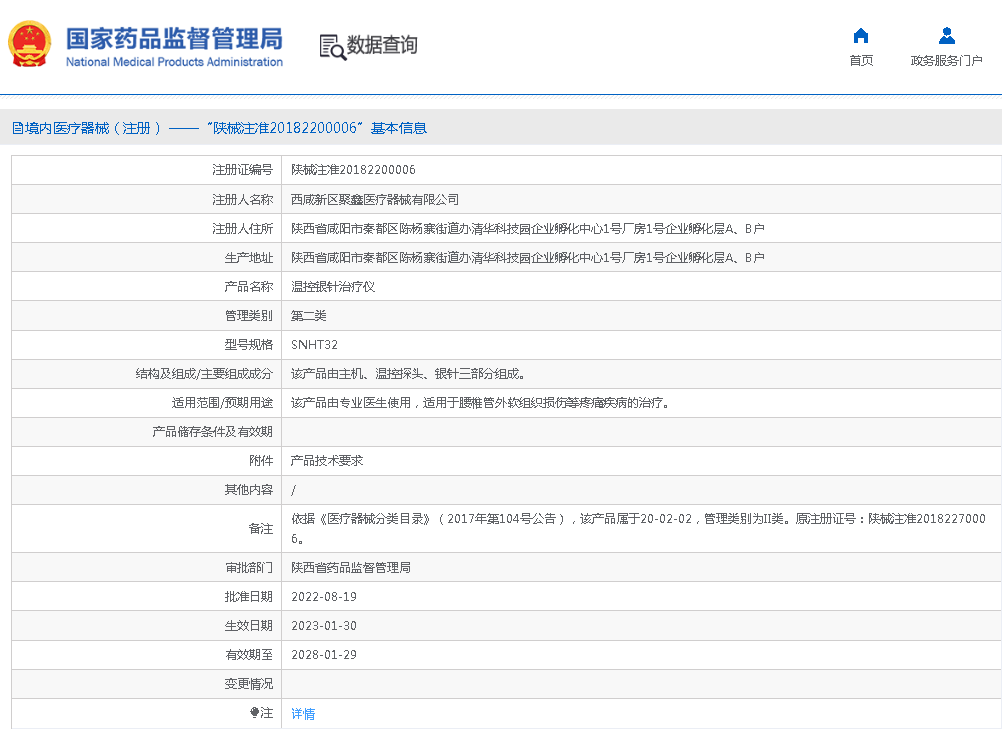Click the expiry date 2028-01-29
The width and height of the screenshot is (1002, 729).
tap(323, 655)
